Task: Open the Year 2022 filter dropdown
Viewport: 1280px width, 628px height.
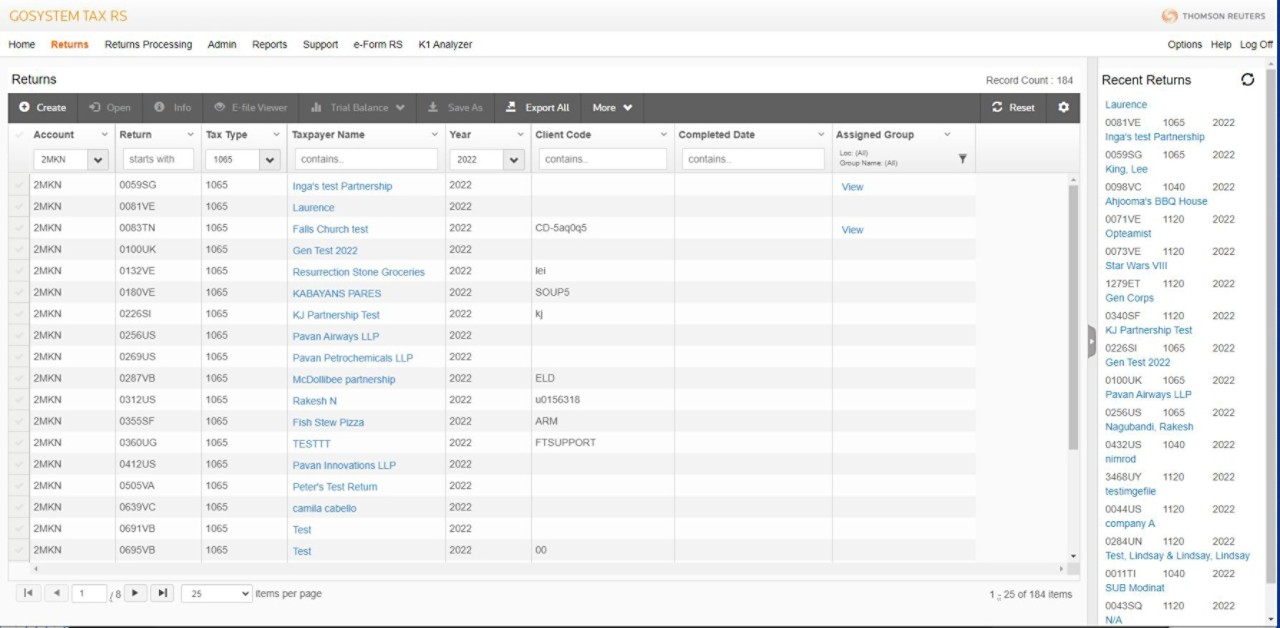Action: point(514,160)
